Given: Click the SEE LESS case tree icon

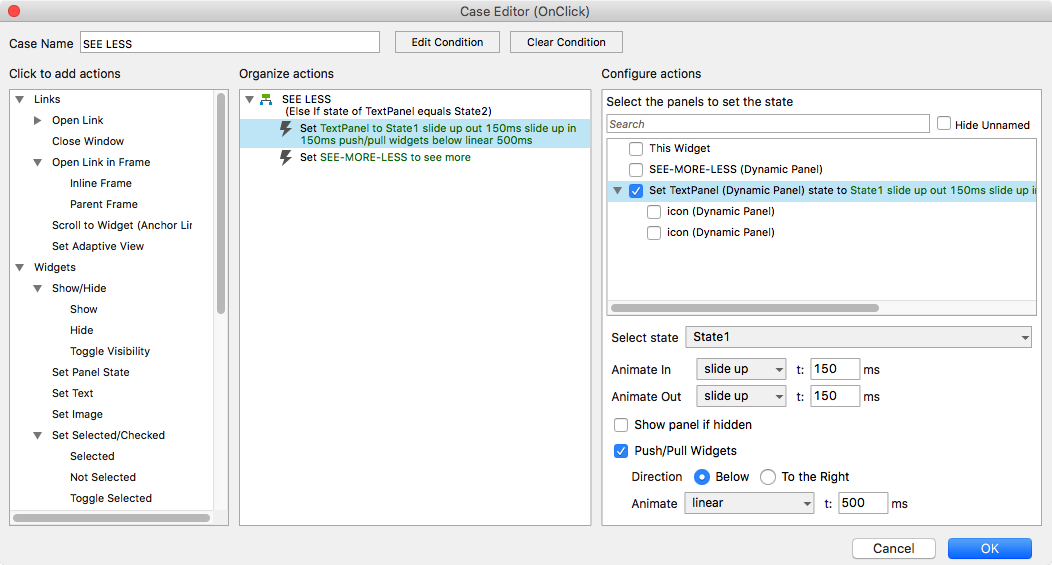Looking at the screenshot, I should tap(266, 99).
